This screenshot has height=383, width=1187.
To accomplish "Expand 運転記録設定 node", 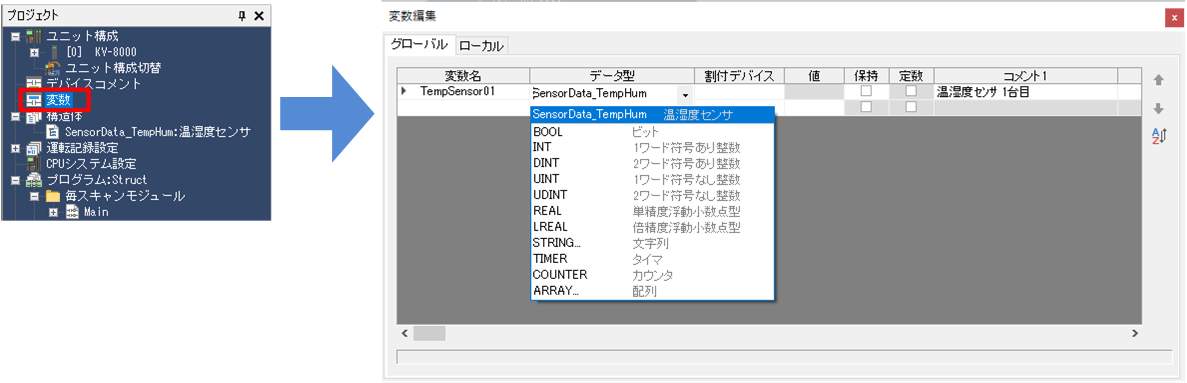I will click(14, 148).
